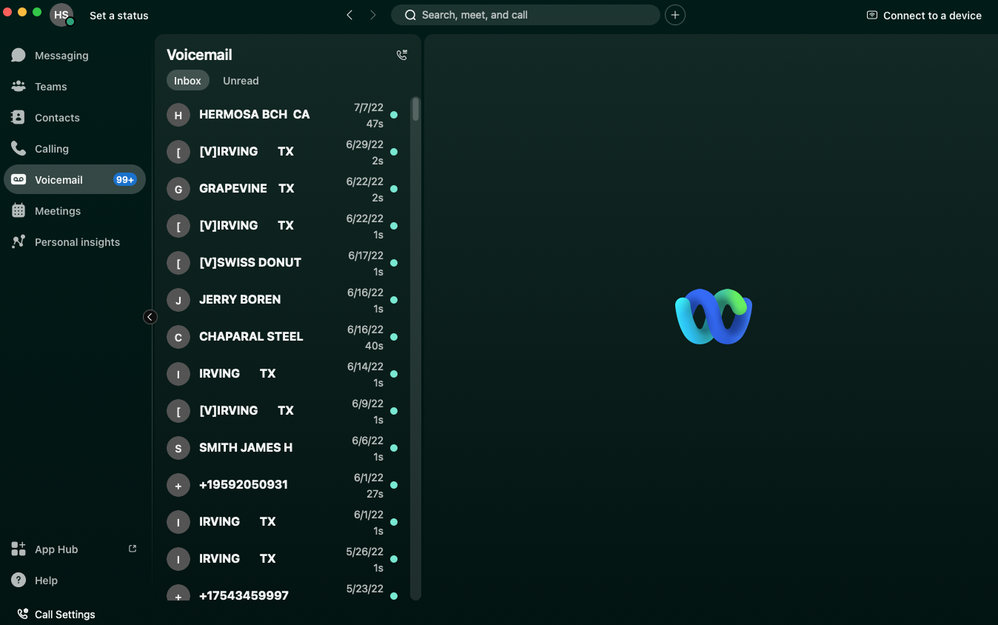
Task: Open the Contacts menu item
Action: [74, 117]
